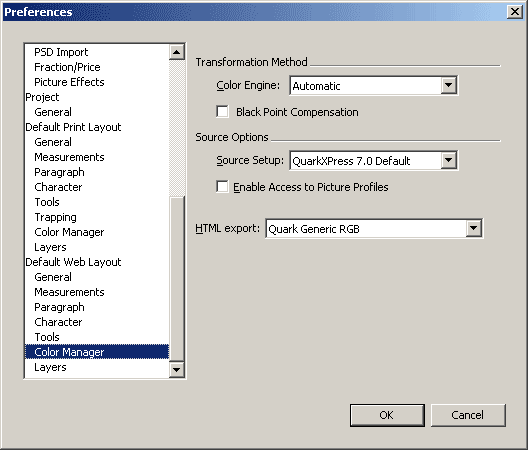This screenshot has height=450, width=528.
Task: Close the Preferences dialog with X
Action: (515, 12)
